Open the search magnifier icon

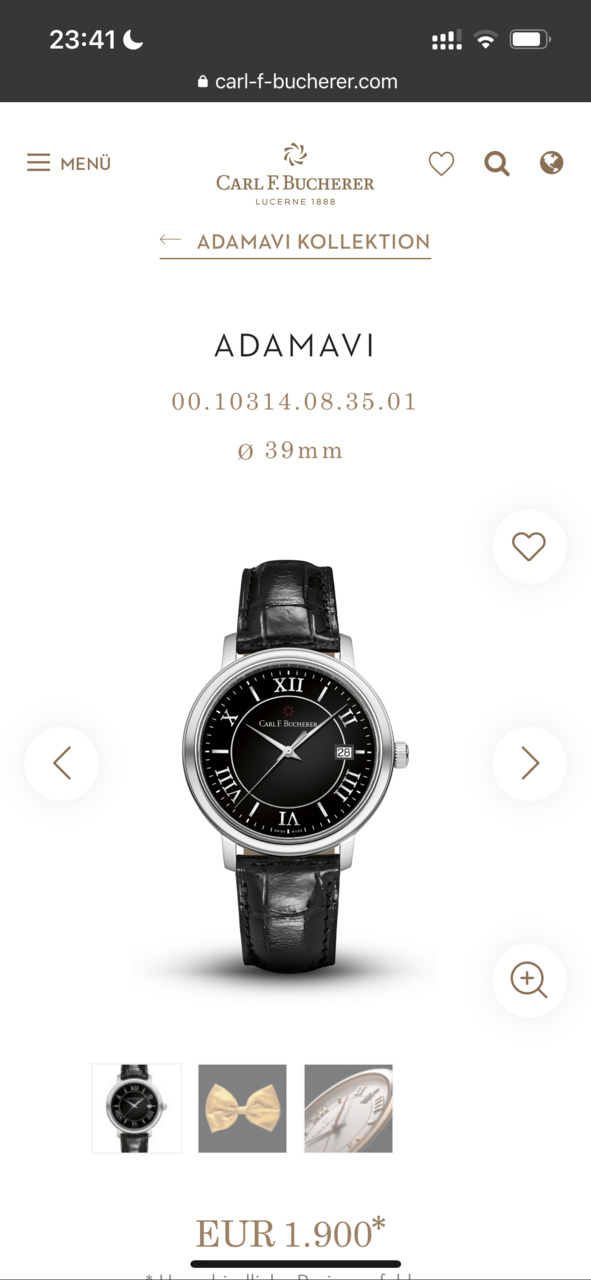click(x=497, y=163)
